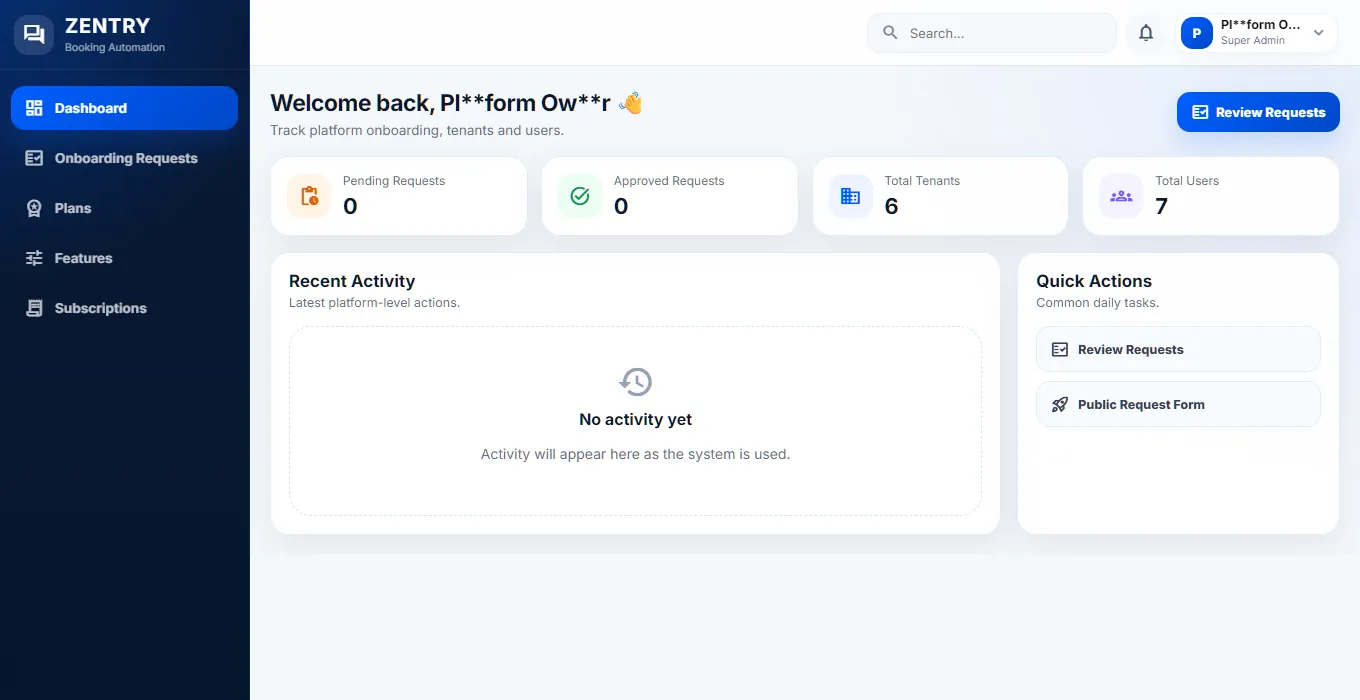1360x700 pixels.
Task: Click "Activity will appear here" message
Action: [x=636, y=454]
